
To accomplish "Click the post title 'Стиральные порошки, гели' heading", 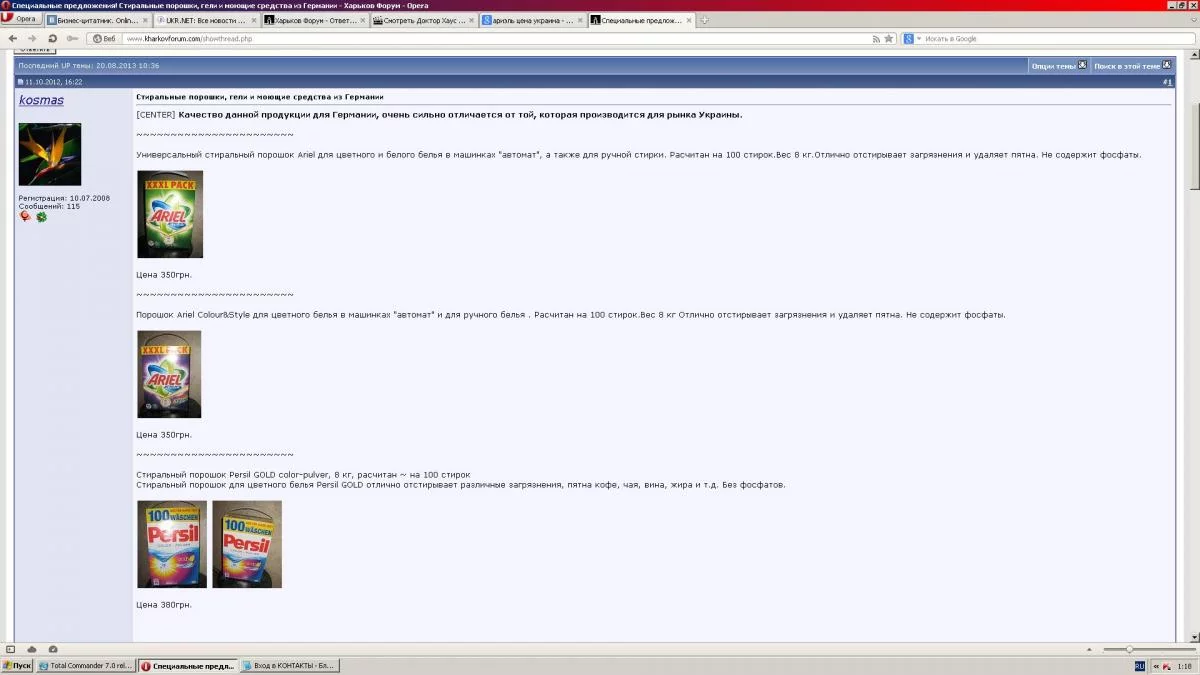I will 260,97.
